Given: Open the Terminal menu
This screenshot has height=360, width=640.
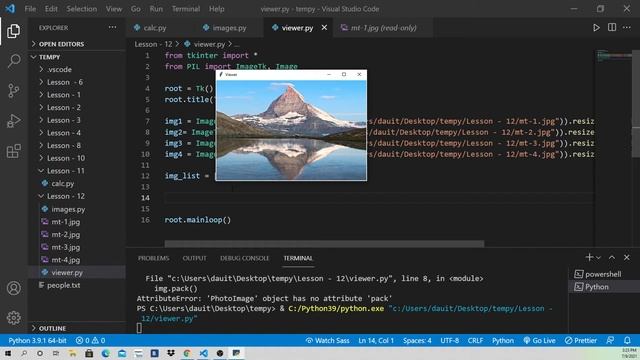Looking at the screenshot, I should tap(186, 9).
